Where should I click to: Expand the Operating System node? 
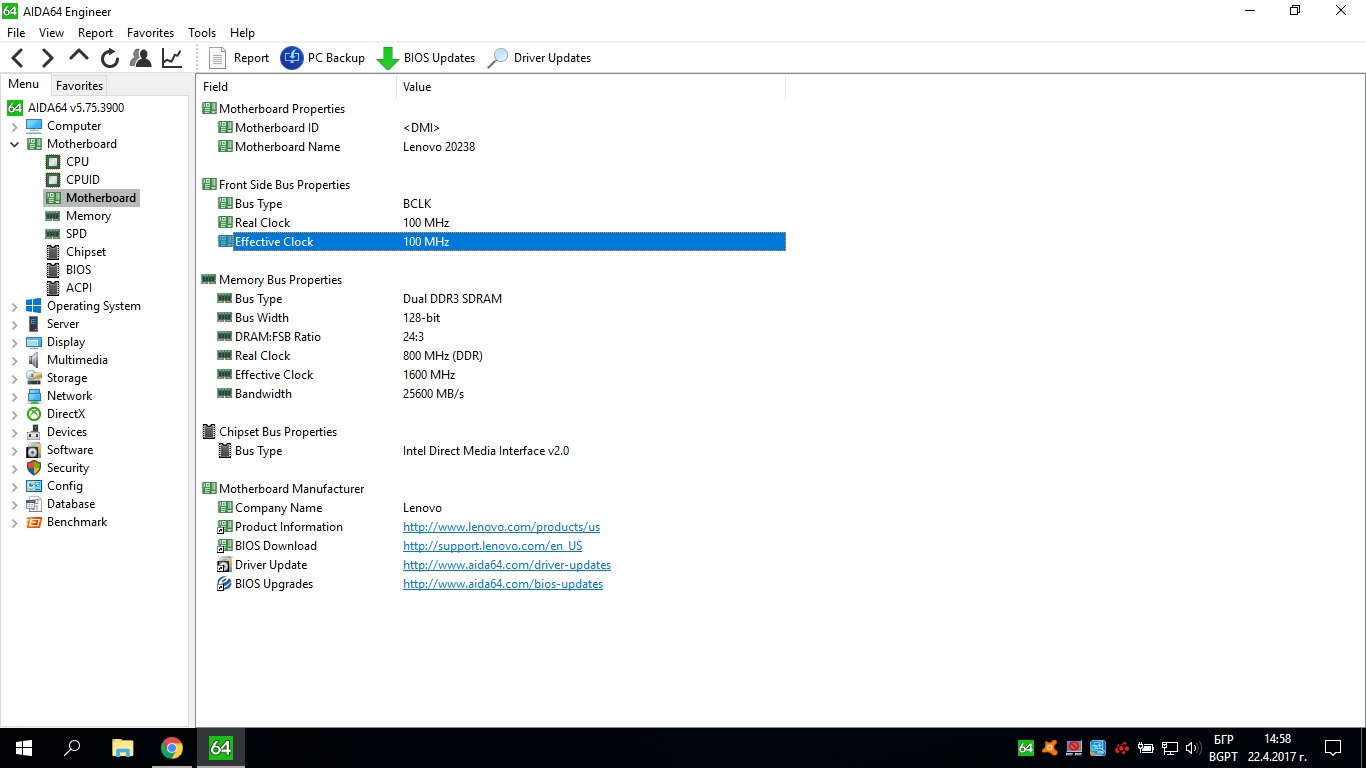click(x=14, y=306)
